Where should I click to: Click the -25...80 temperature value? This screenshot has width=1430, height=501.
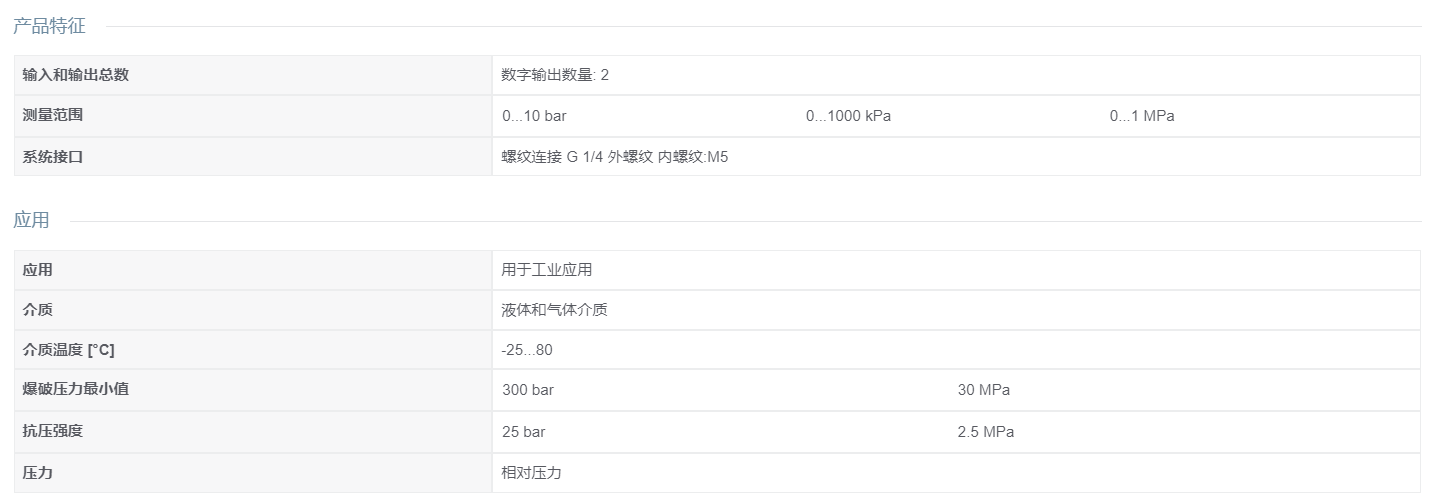(527, 351)
